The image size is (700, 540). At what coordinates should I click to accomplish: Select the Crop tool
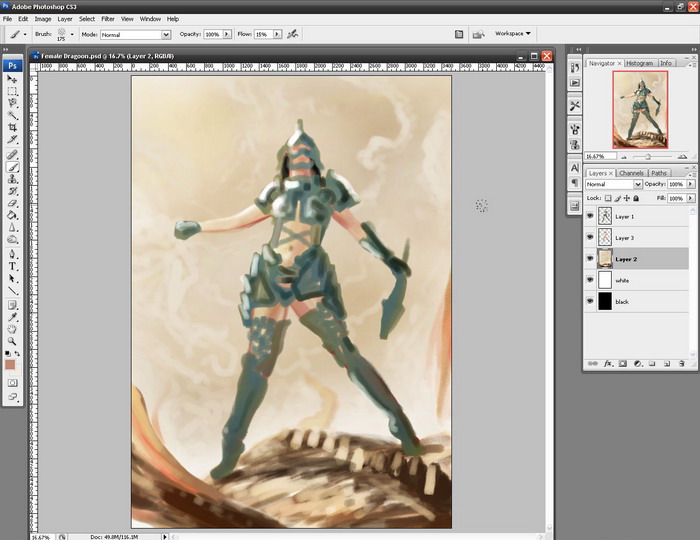12,127
